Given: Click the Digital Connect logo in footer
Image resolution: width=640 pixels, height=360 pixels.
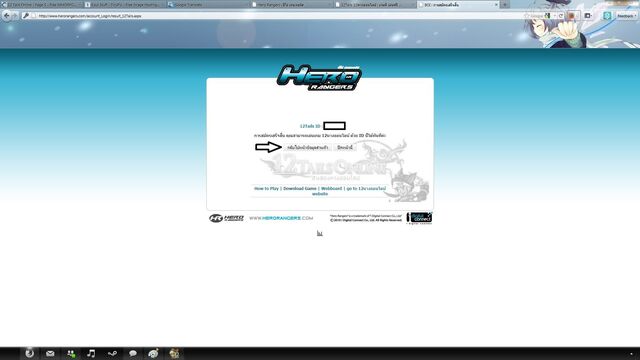Looking at the screenshot, I should [x=419, y=218].
